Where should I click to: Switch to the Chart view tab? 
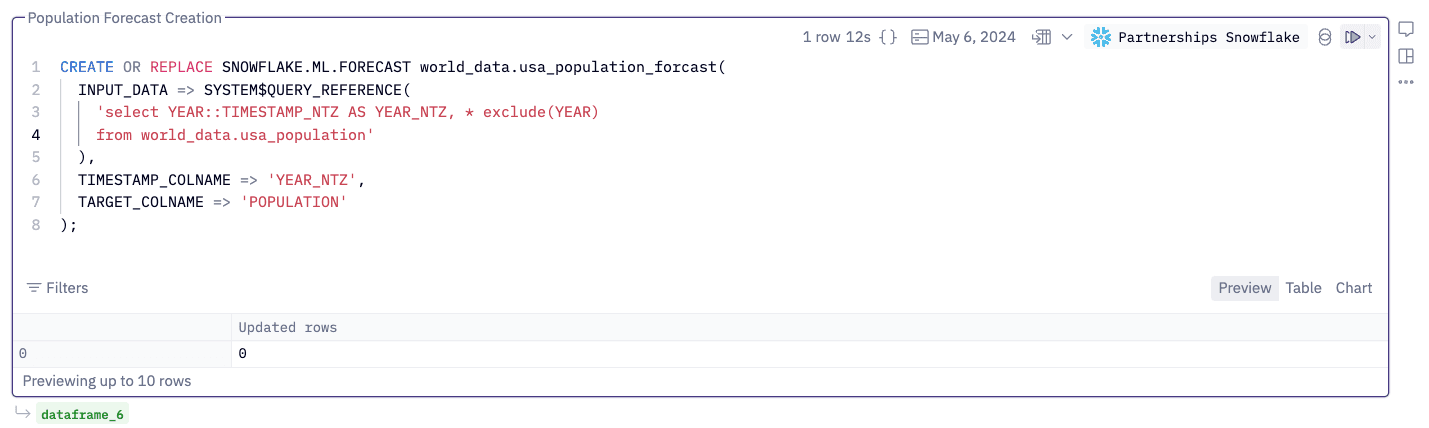1354,288
